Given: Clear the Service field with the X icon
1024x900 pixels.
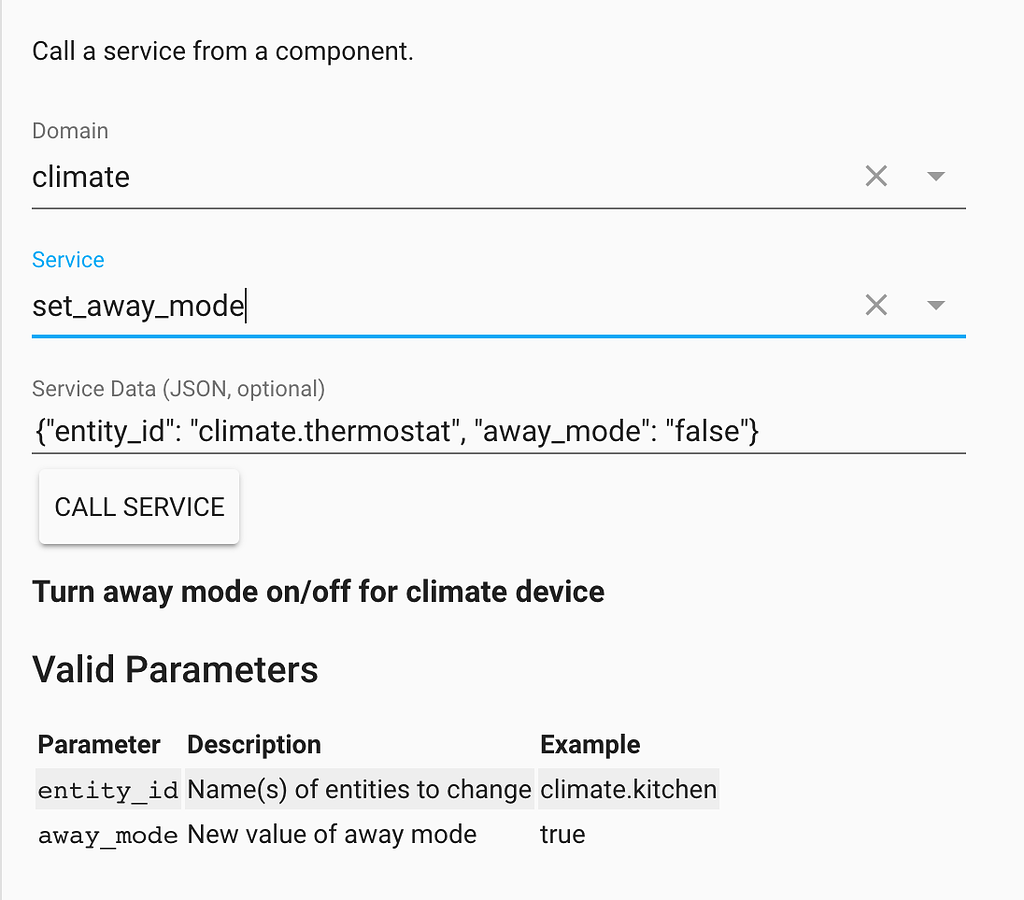Looking at the screenshot, I should coord(876,305).
